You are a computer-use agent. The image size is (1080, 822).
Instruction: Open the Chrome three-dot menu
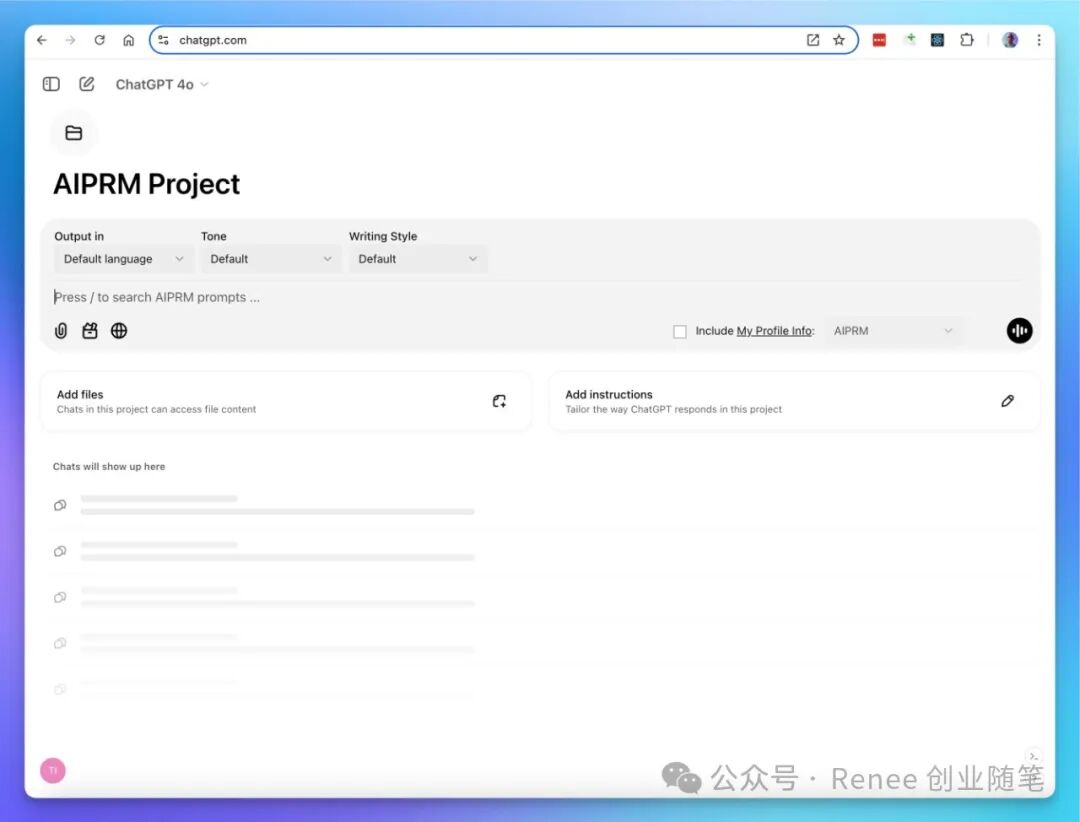(x=1039, y=40)
